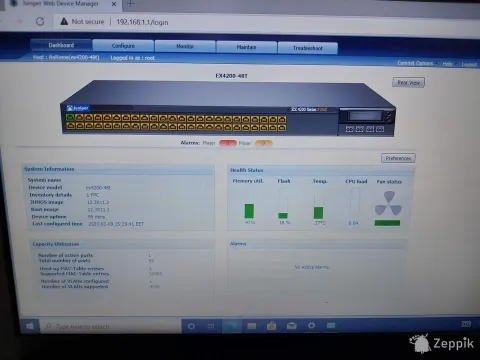Open the Monitor tab
Screen dimensions: 480x360
(x=185, y=47)
